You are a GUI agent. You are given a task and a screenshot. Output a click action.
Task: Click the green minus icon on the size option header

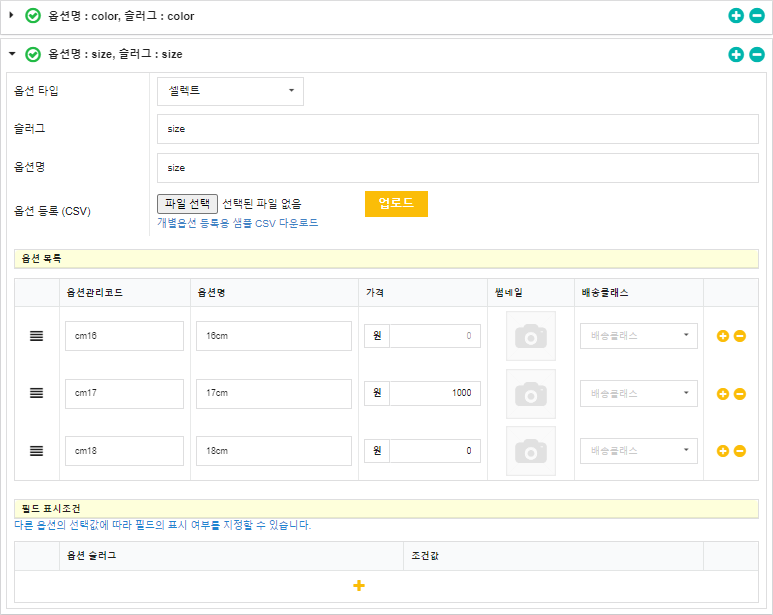756,54
